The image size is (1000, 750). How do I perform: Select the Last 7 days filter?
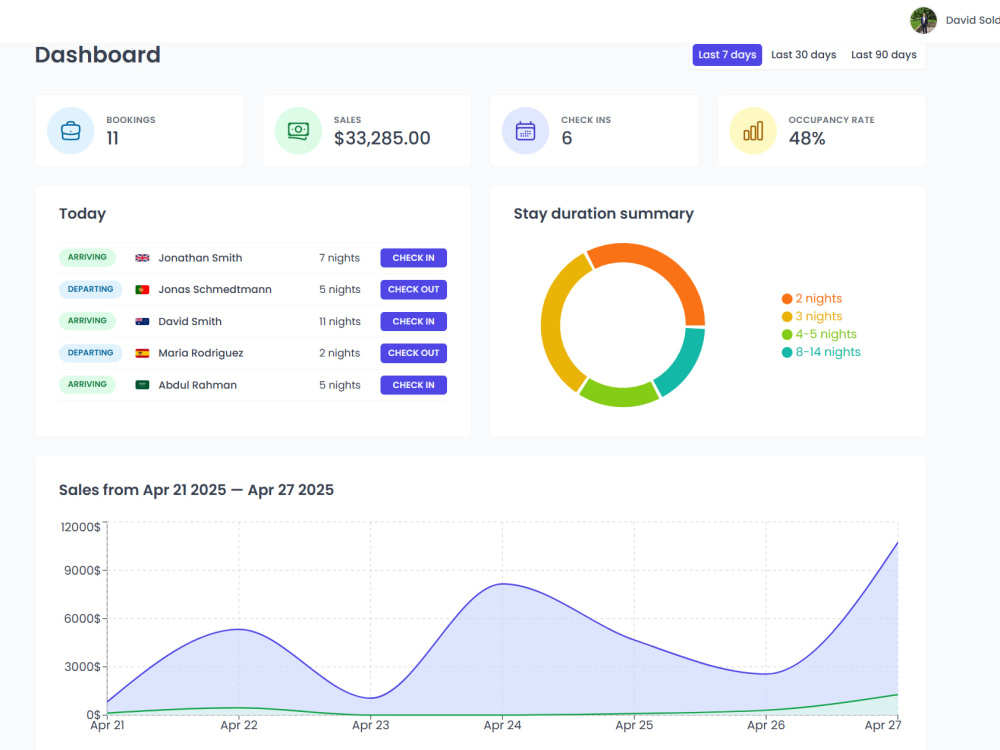tap(727, 55)
